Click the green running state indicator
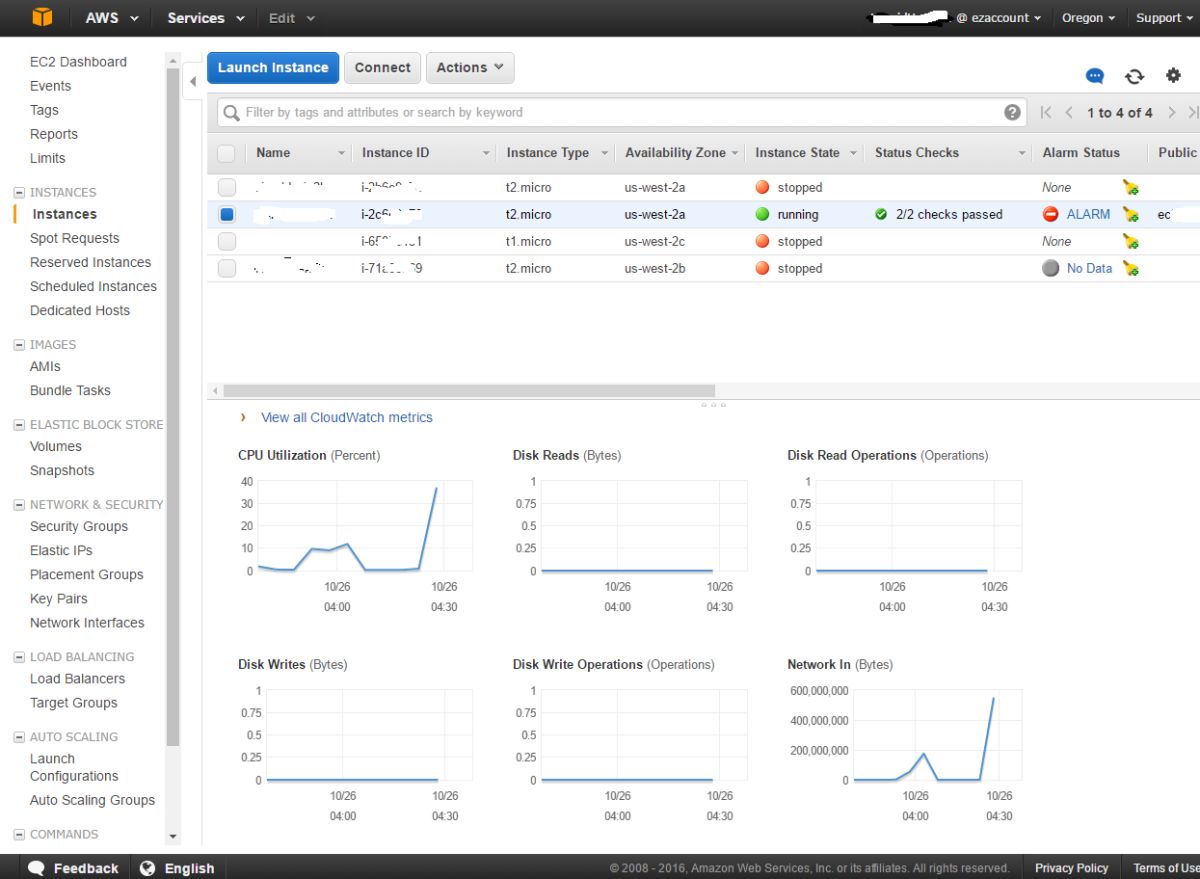1200x879 pixels. 762,214
